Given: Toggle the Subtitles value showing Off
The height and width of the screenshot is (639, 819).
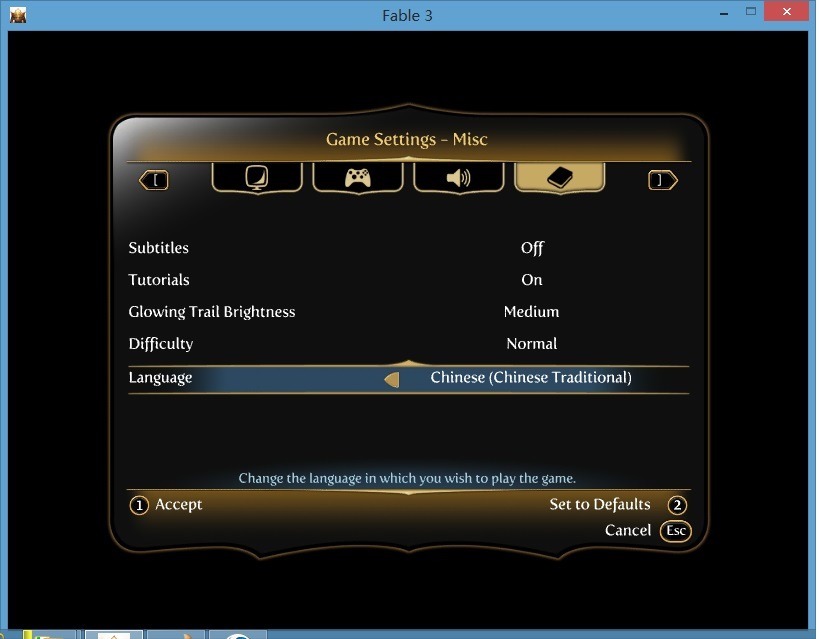Looking at the screenshot, I should [532, 248].
